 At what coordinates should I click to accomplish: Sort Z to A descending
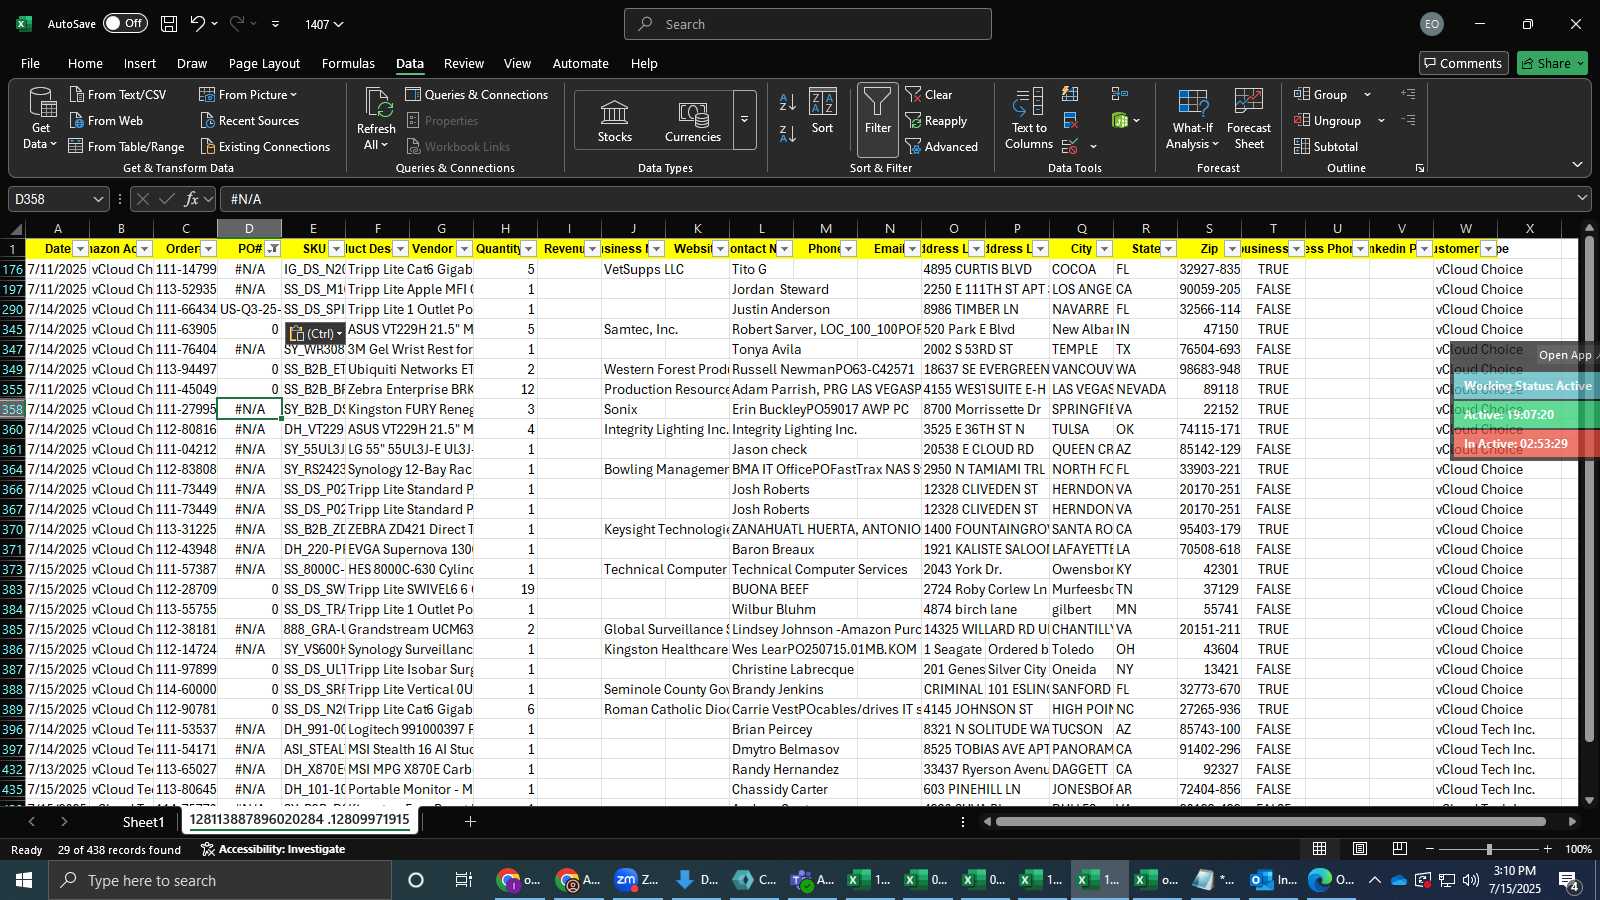(788, 134)
